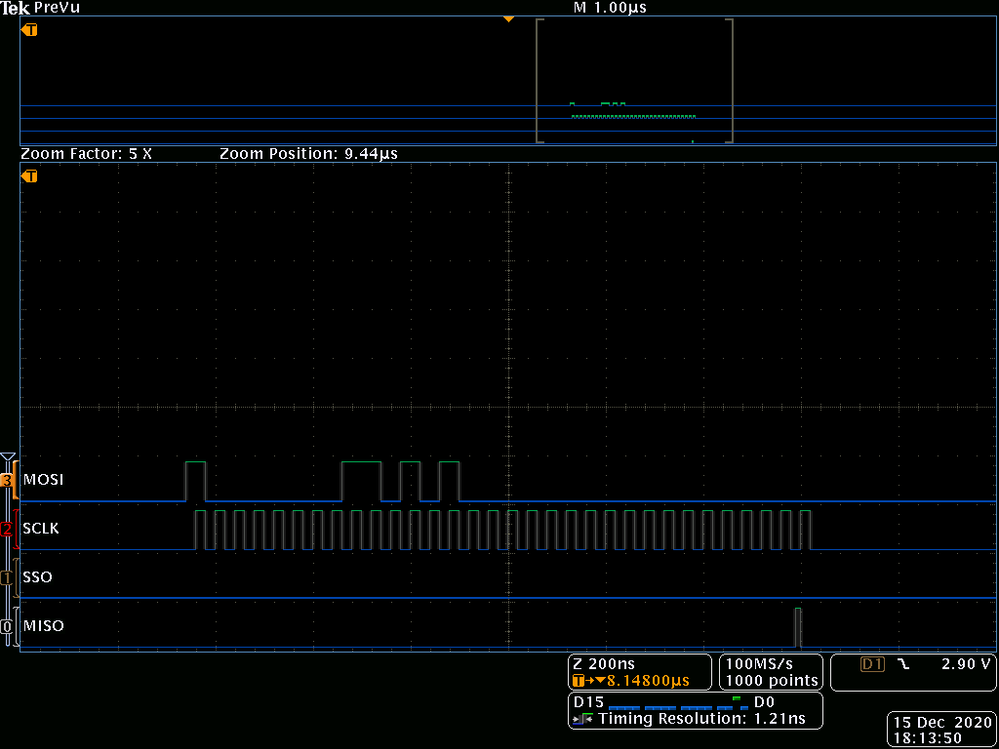Select the SSO channel 1 indicator

8,577
